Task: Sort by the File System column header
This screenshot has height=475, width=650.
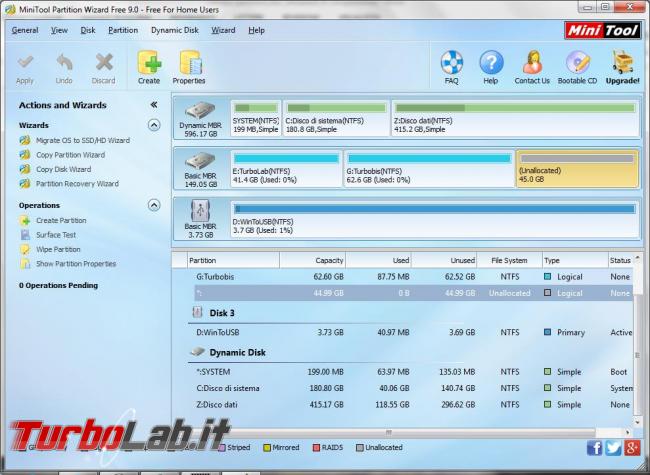Action: point(509,260)
